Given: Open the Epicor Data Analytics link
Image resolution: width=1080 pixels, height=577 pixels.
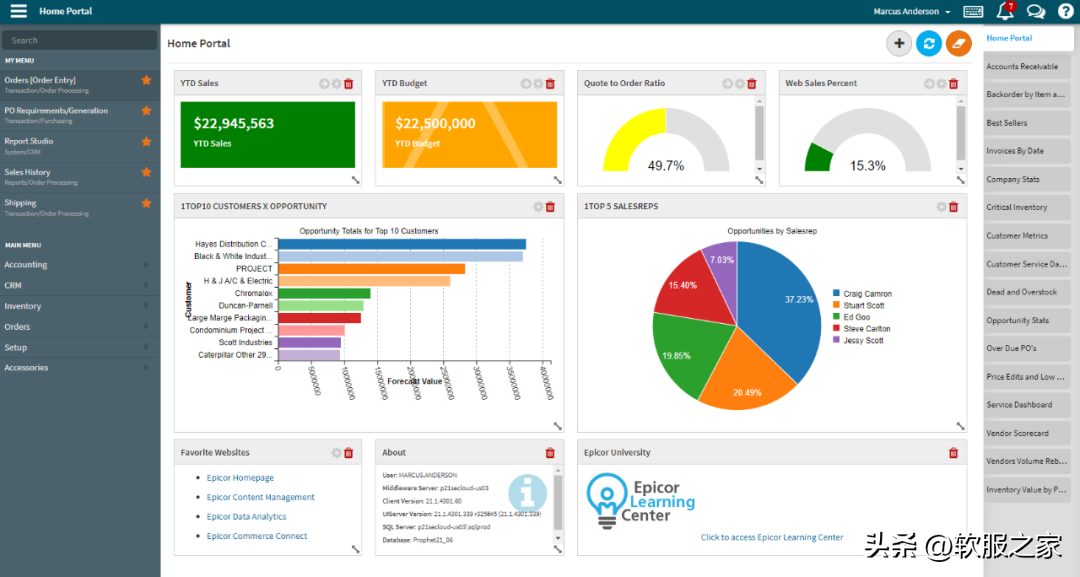Looking at the screenshot, I should click(x=246, y=517).
